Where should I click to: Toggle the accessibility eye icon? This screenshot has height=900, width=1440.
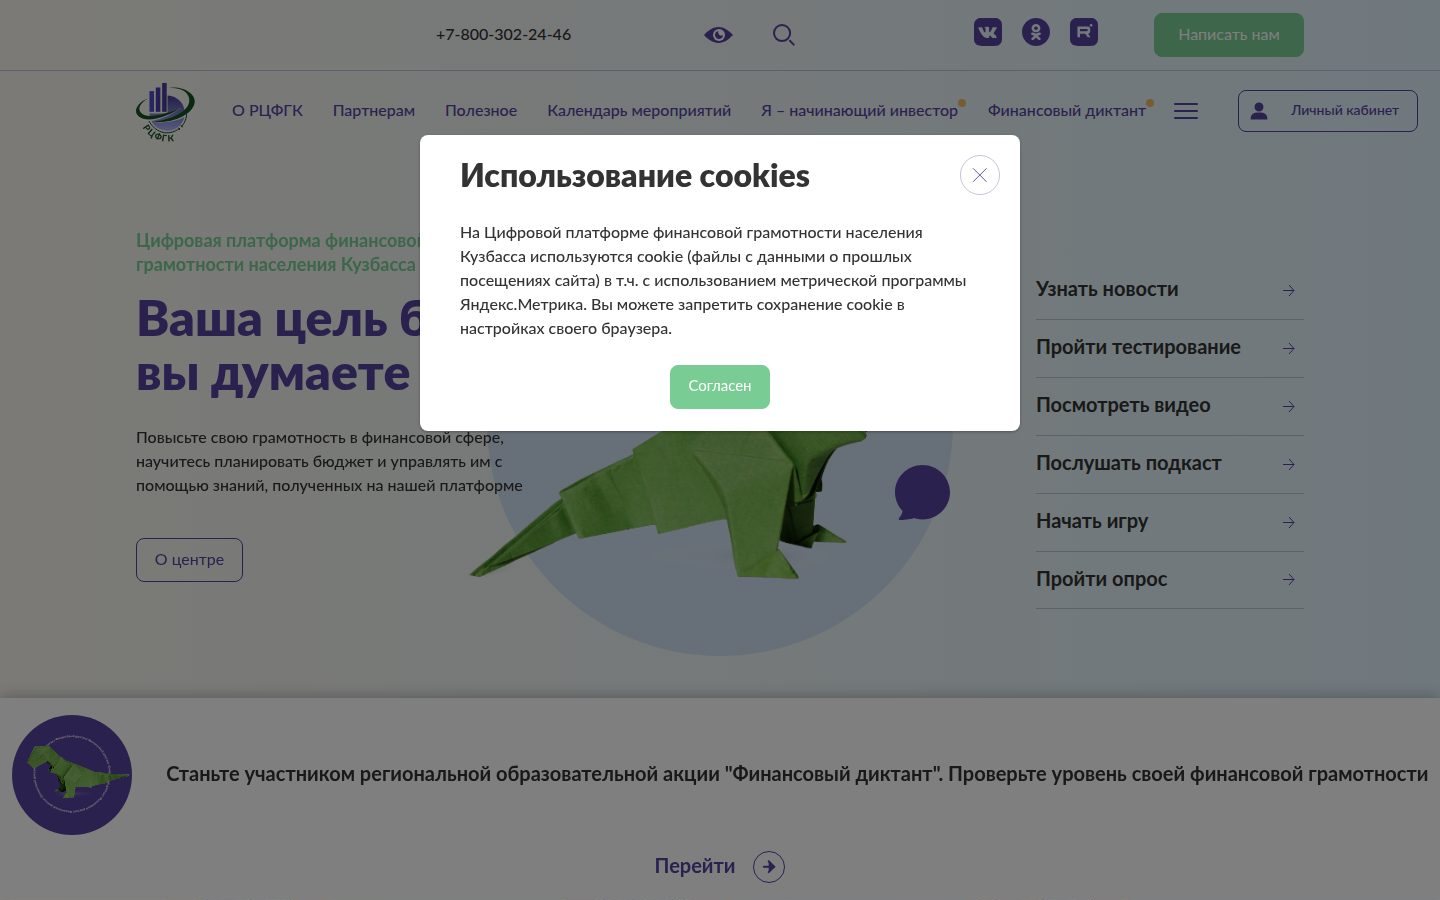[718, 35]
